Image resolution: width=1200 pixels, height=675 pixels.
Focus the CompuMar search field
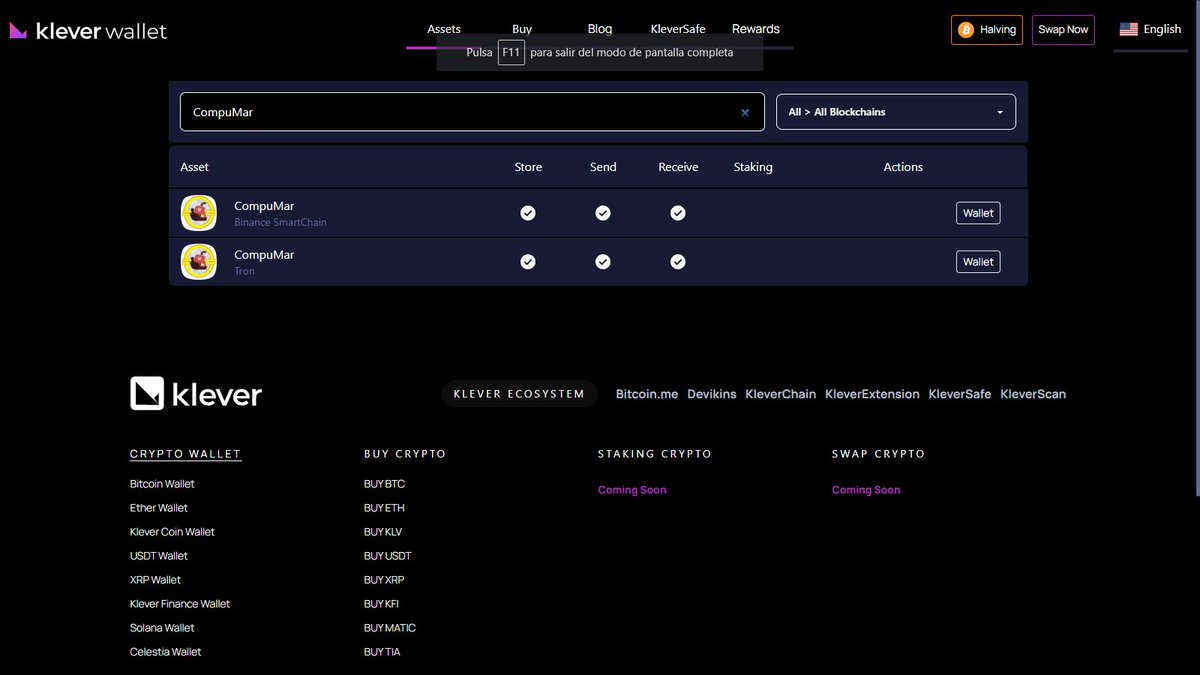472,112
